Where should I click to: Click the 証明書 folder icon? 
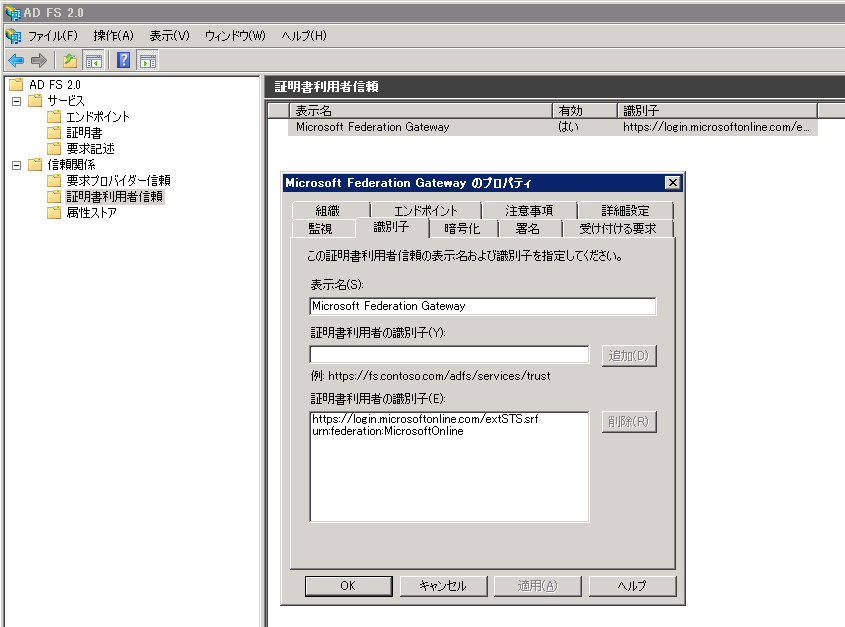pos(54,133)
